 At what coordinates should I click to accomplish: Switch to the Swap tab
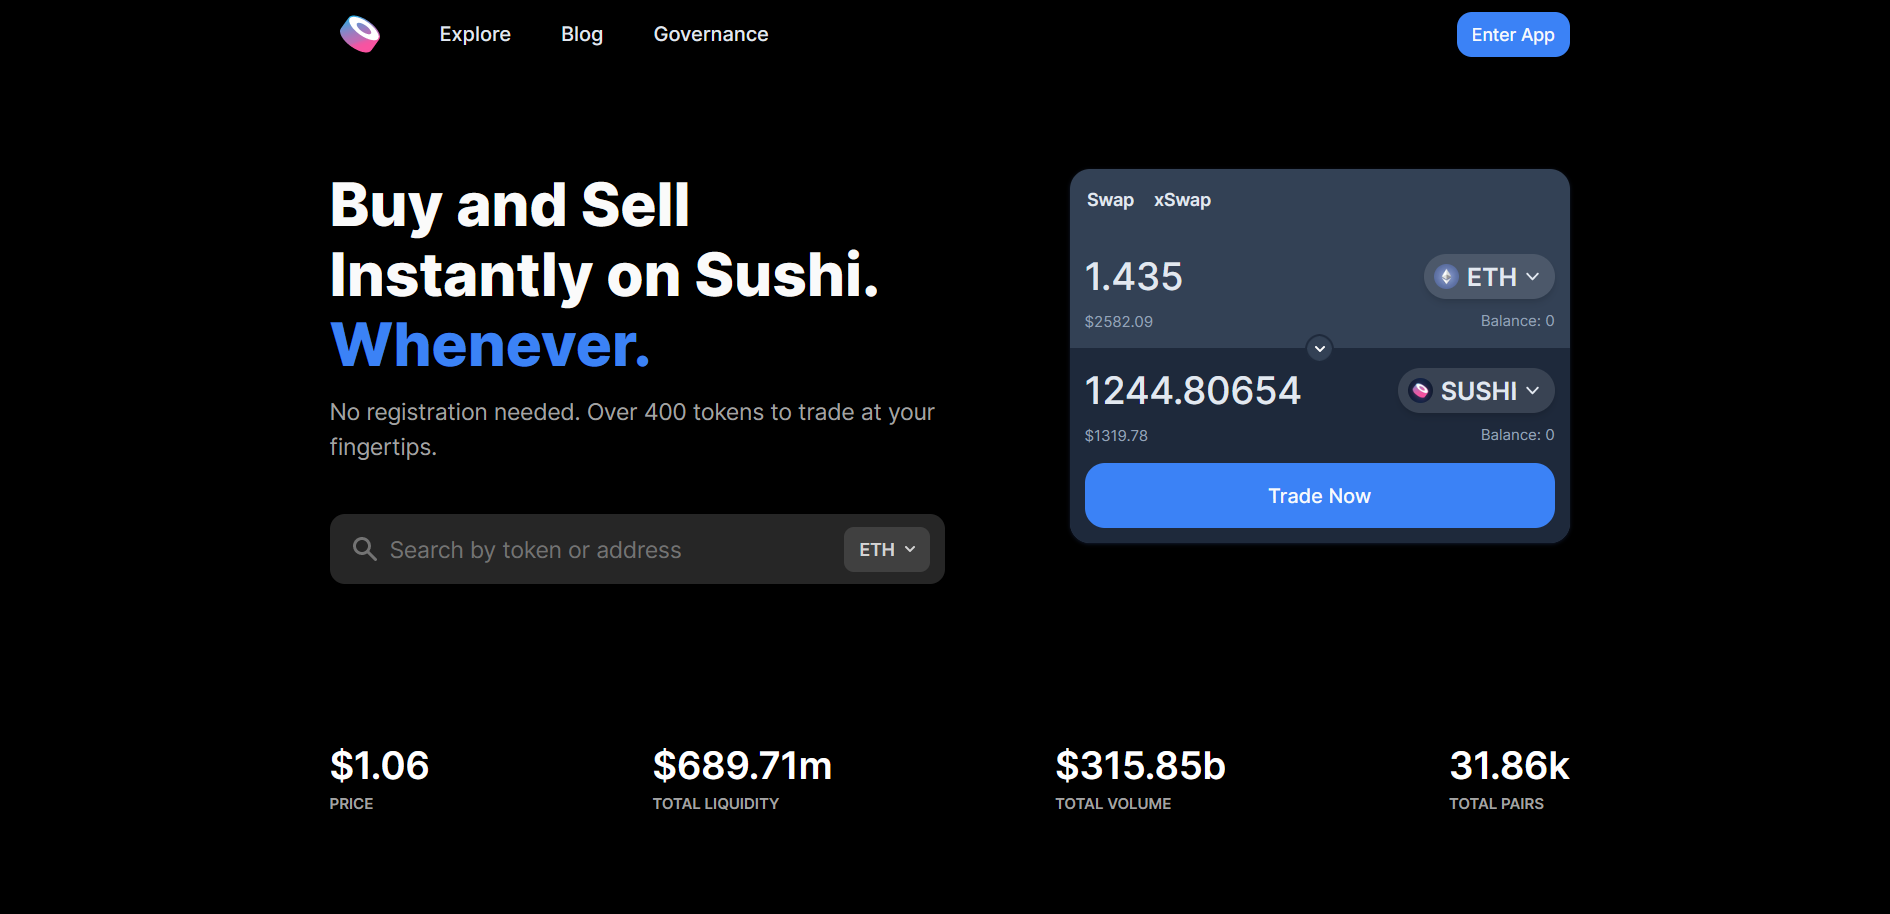[x=1110, y=200]
